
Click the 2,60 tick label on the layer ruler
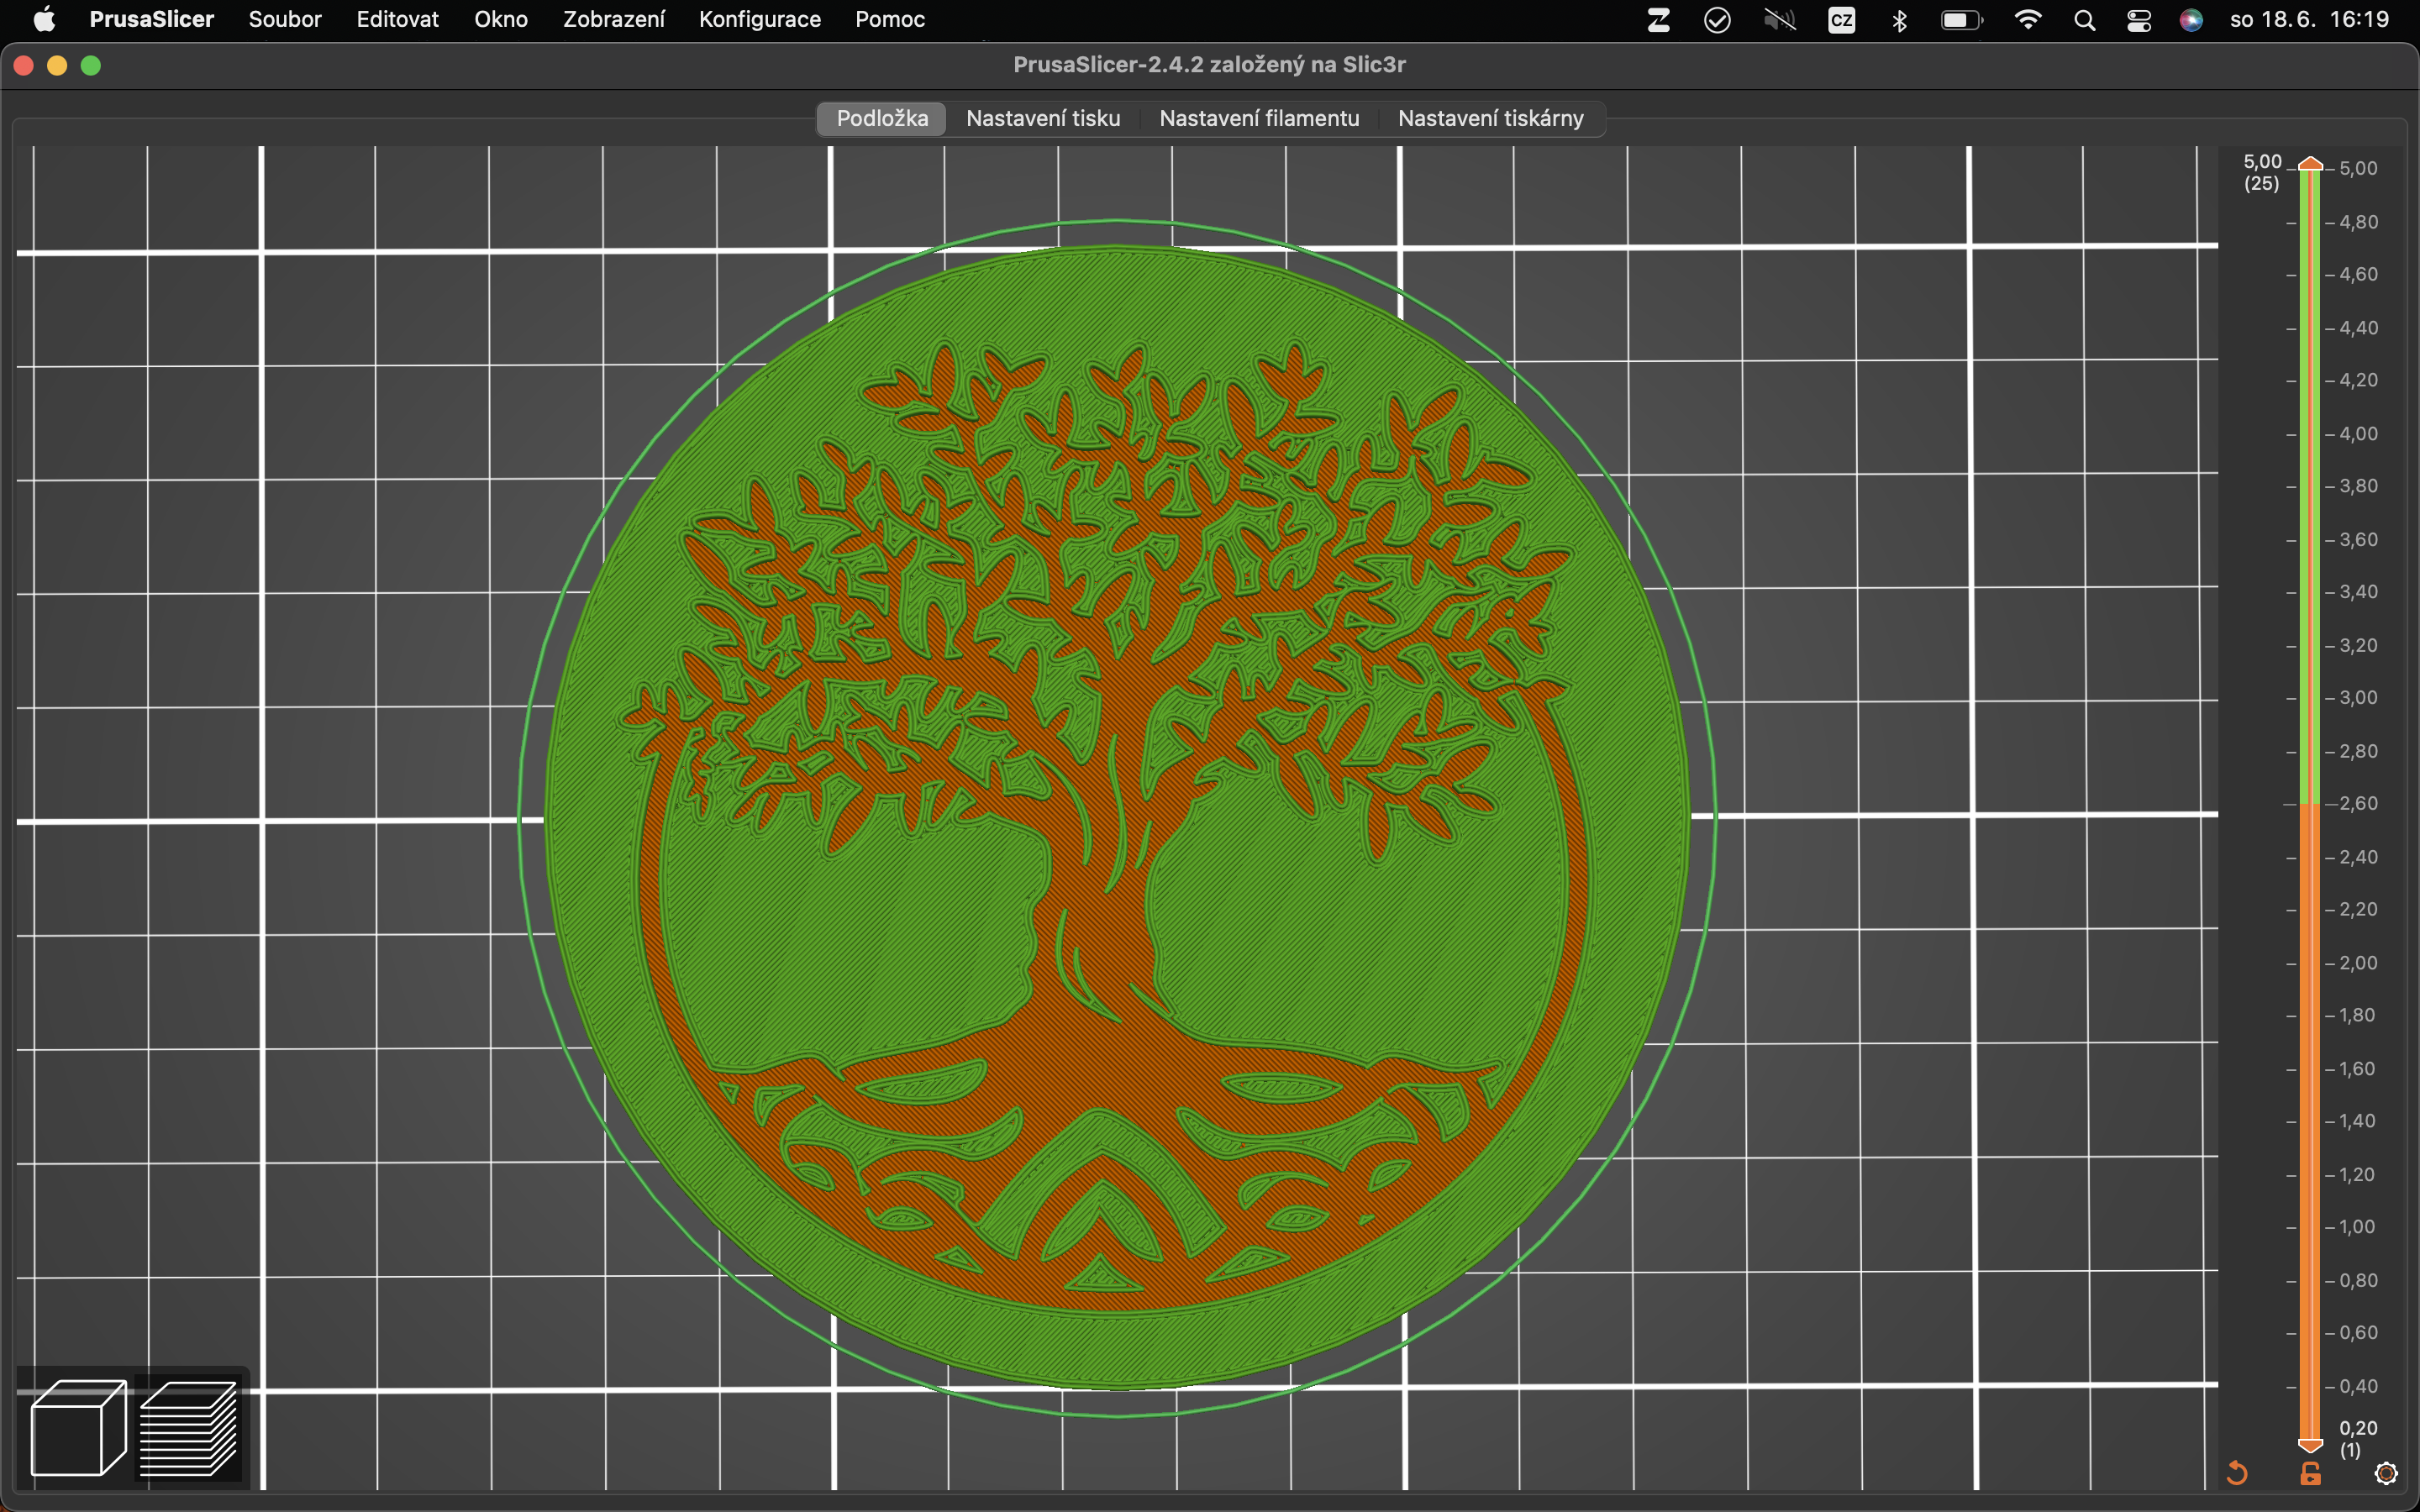[x=2358, y=803]
